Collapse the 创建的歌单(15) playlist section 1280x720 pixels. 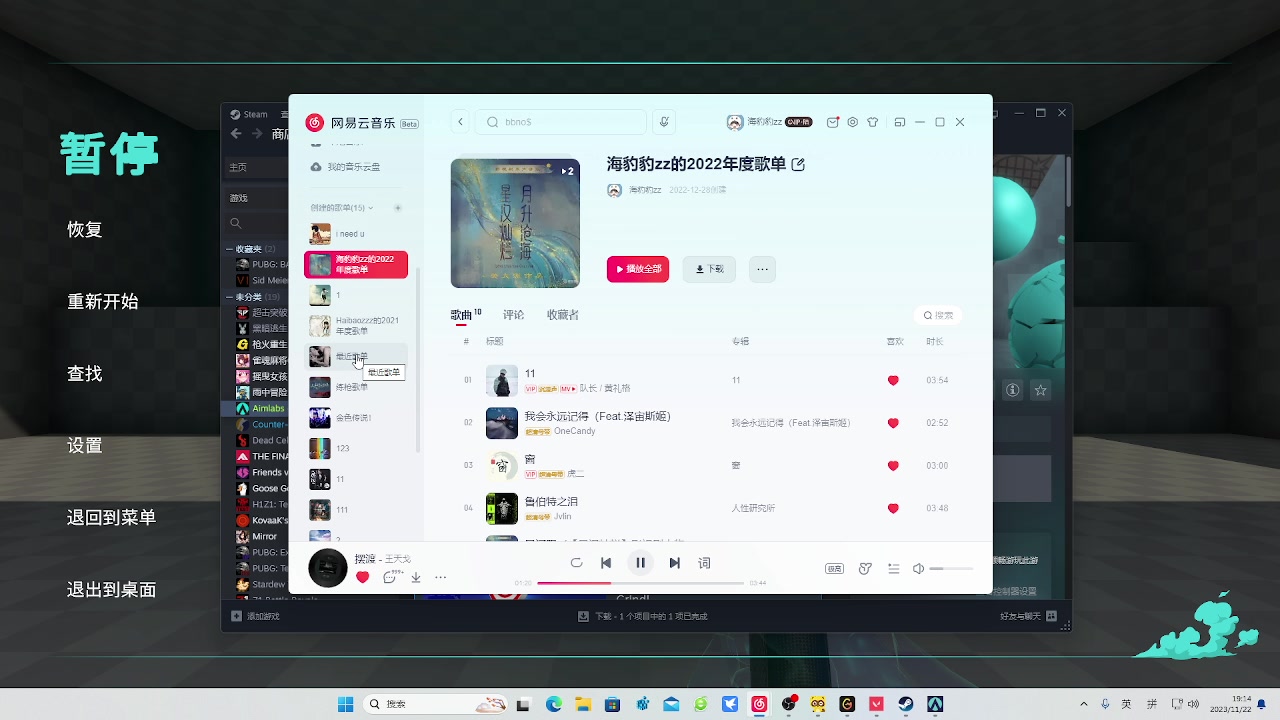(x=341, y=208)
